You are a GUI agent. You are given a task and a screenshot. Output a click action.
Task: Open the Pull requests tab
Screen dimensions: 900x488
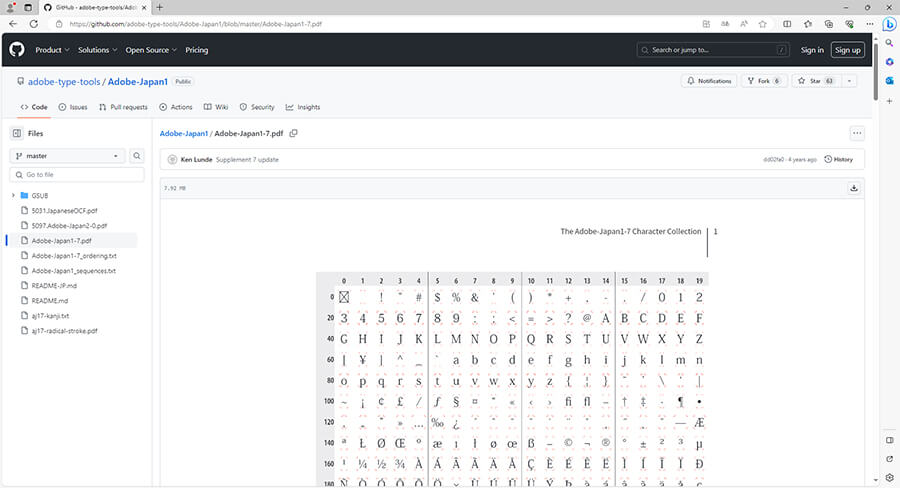(123, 107)
